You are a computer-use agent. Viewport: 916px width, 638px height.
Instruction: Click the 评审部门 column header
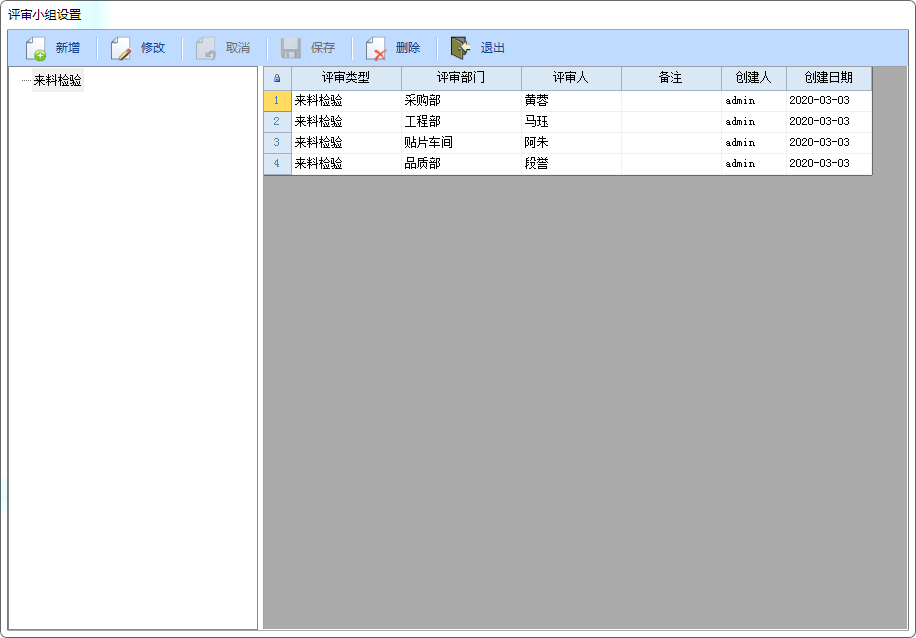[462, 78]
